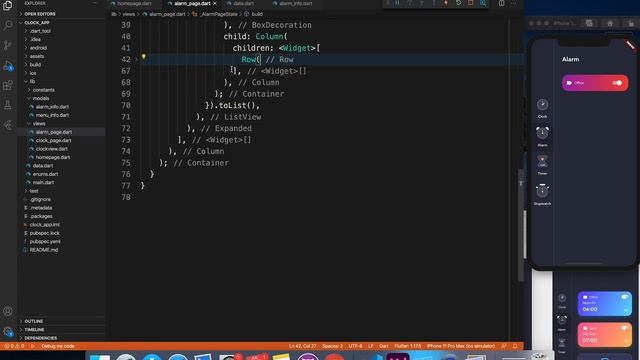This screenshot has width=640, height=360.
Task: Open the Accounts icon in activity bar
Action: (x=7, y=311)
